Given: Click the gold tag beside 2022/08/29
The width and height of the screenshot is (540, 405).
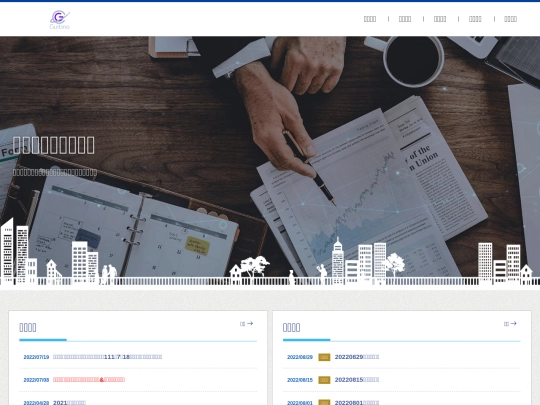Looking at the screenshot, I should [324, 357].
